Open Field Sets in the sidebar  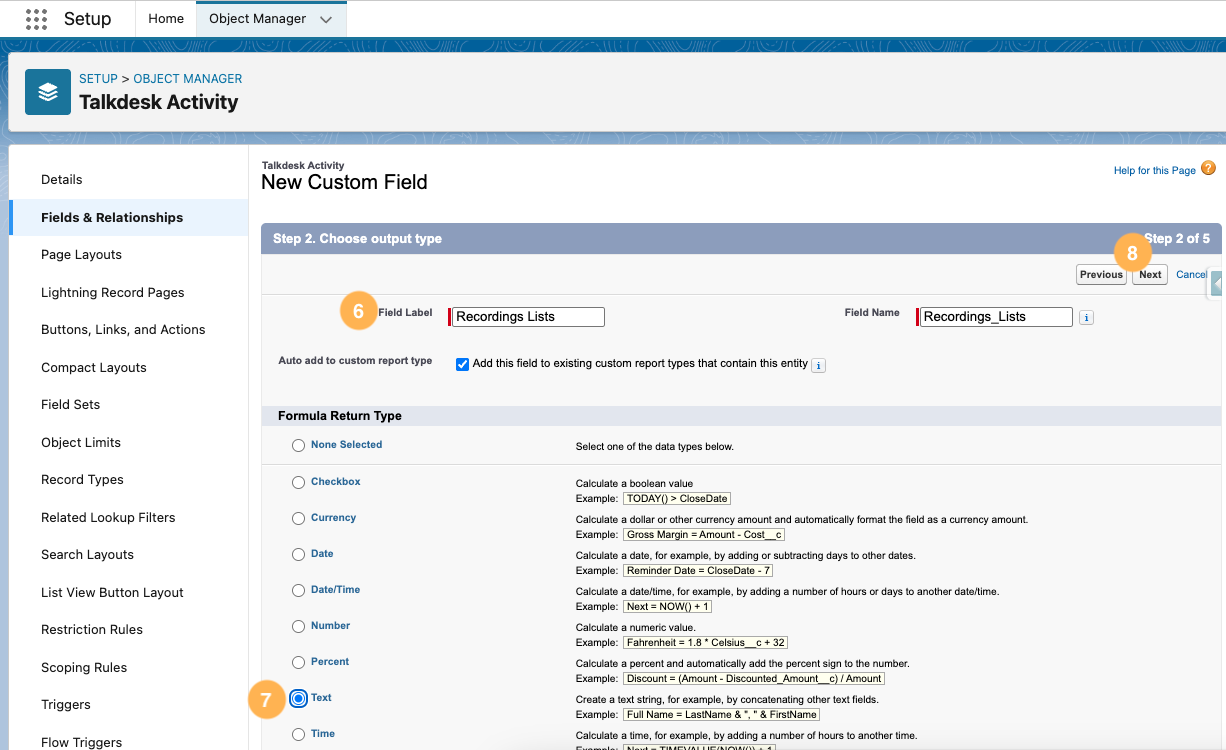[x=70, y=405]
